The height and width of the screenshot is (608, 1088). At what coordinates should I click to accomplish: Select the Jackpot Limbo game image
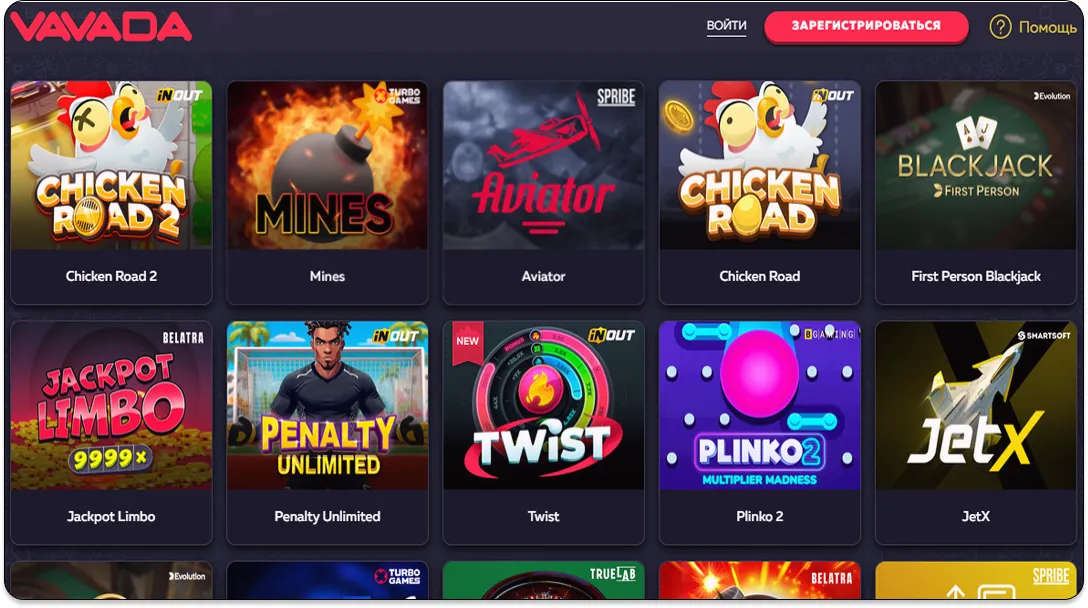(x=111, y=405)
